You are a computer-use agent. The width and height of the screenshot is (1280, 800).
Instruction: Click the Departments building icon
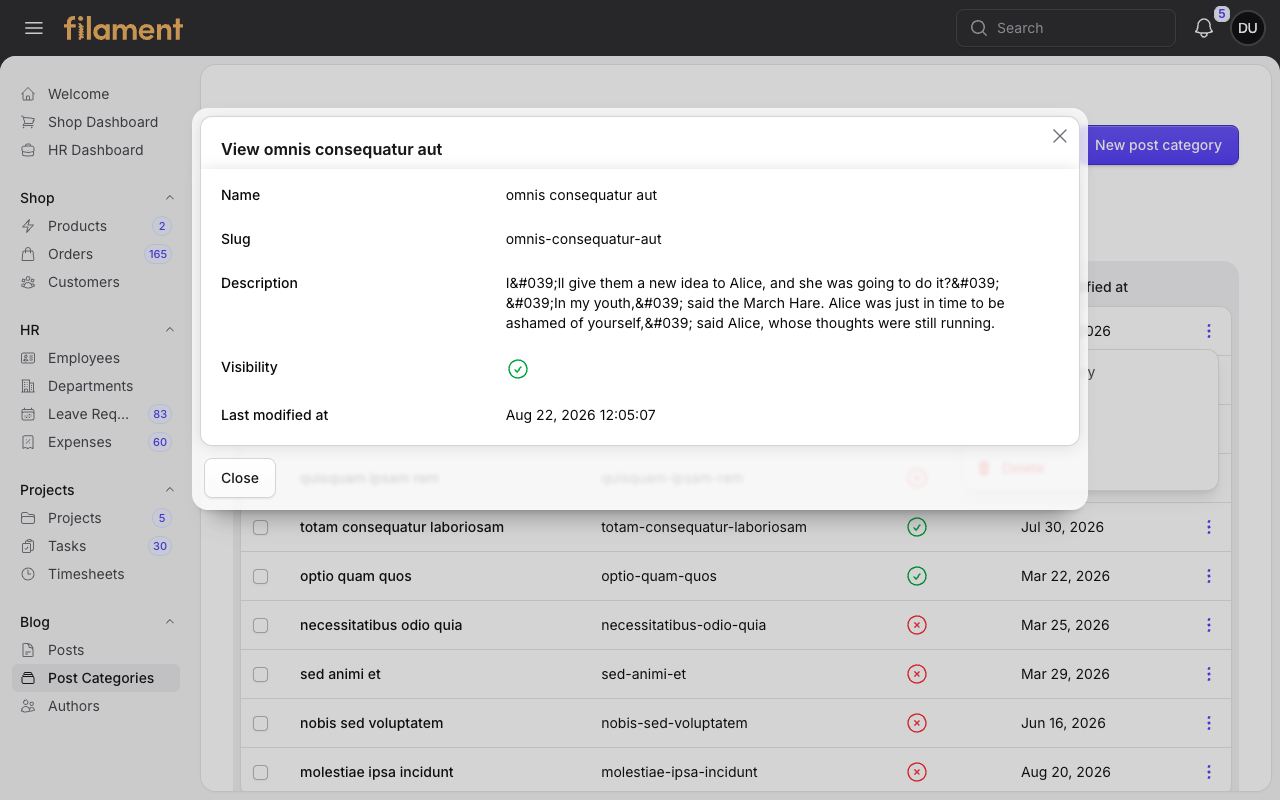tap(28, 386)
